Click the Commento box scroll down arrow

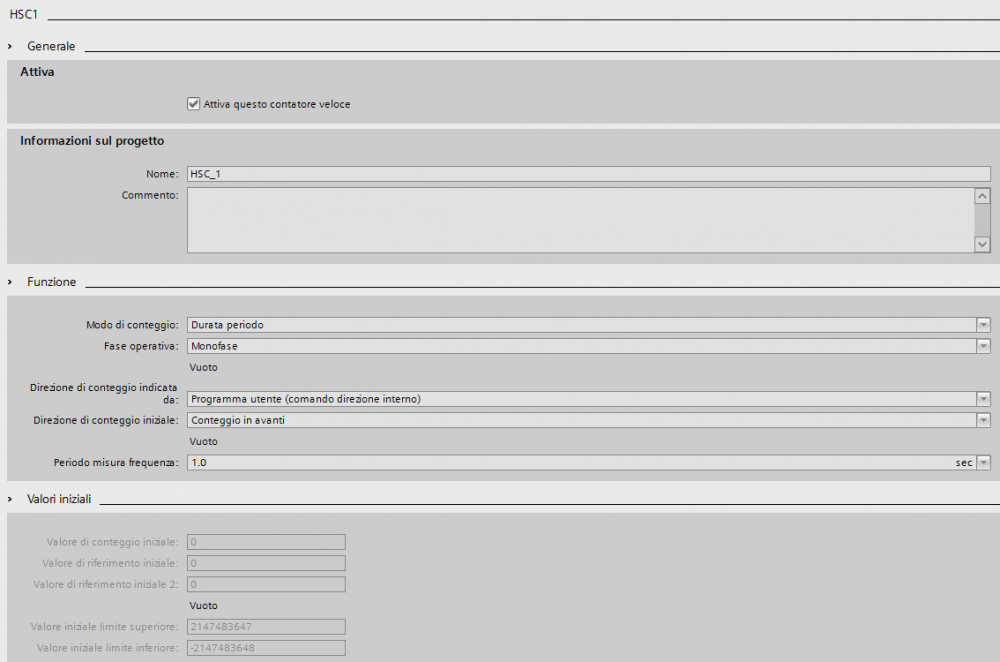click(982, 244)
